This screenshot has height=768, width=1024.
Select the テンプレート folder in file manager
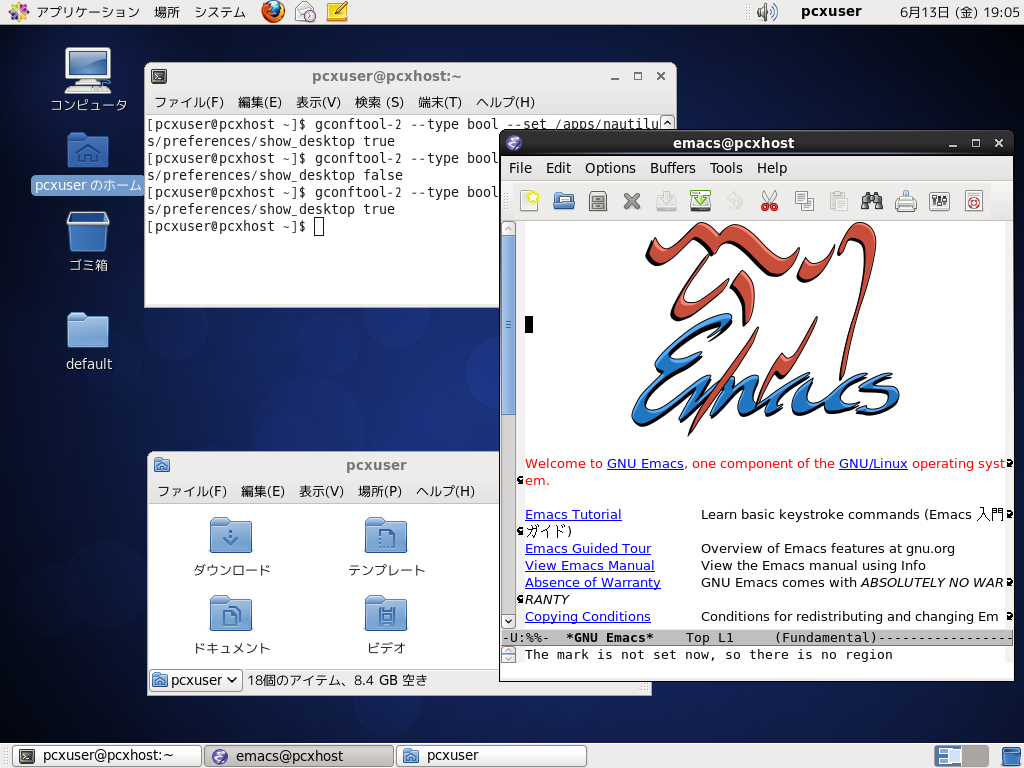click(386, 547)
